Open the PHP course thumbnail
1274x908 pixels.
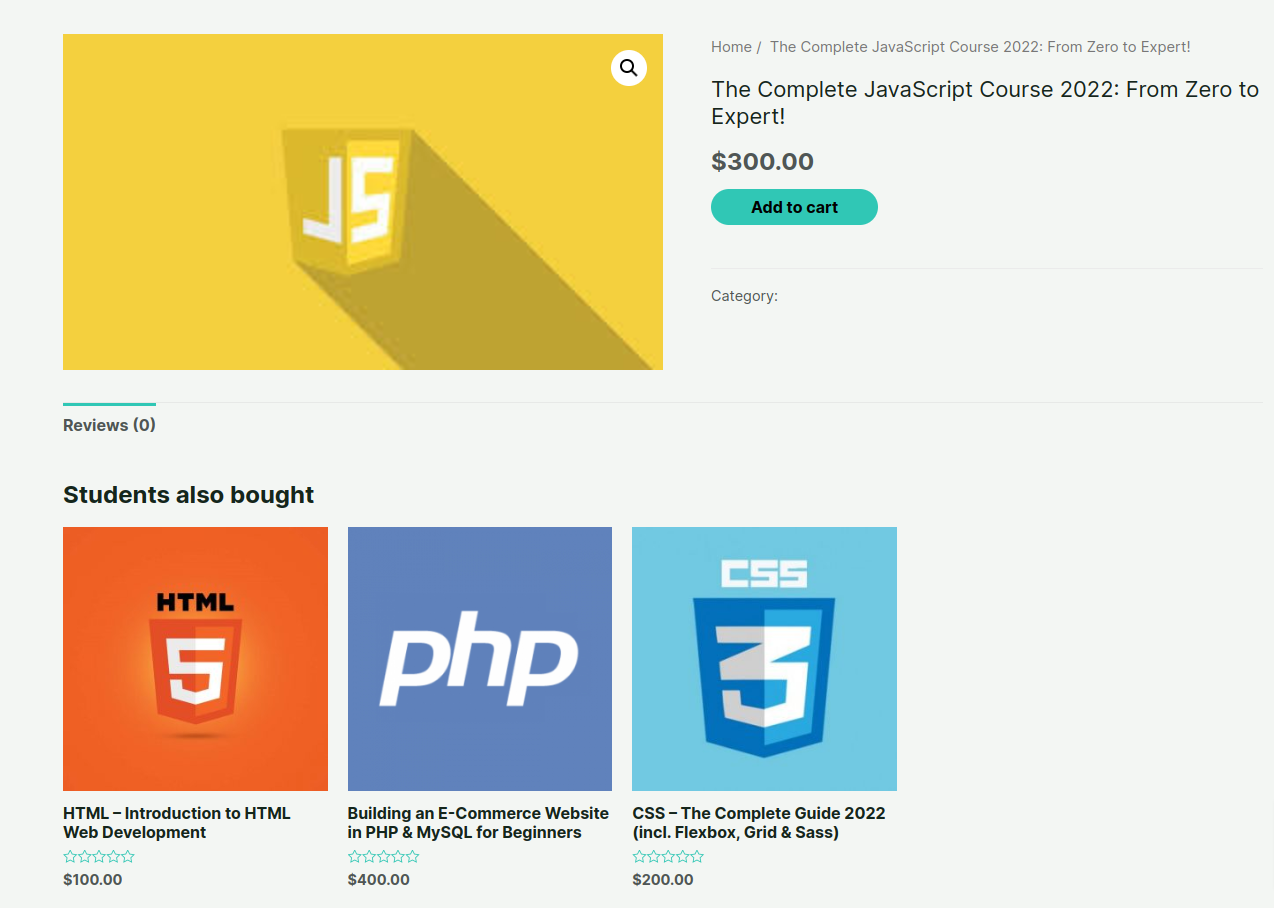pos(480,659)
